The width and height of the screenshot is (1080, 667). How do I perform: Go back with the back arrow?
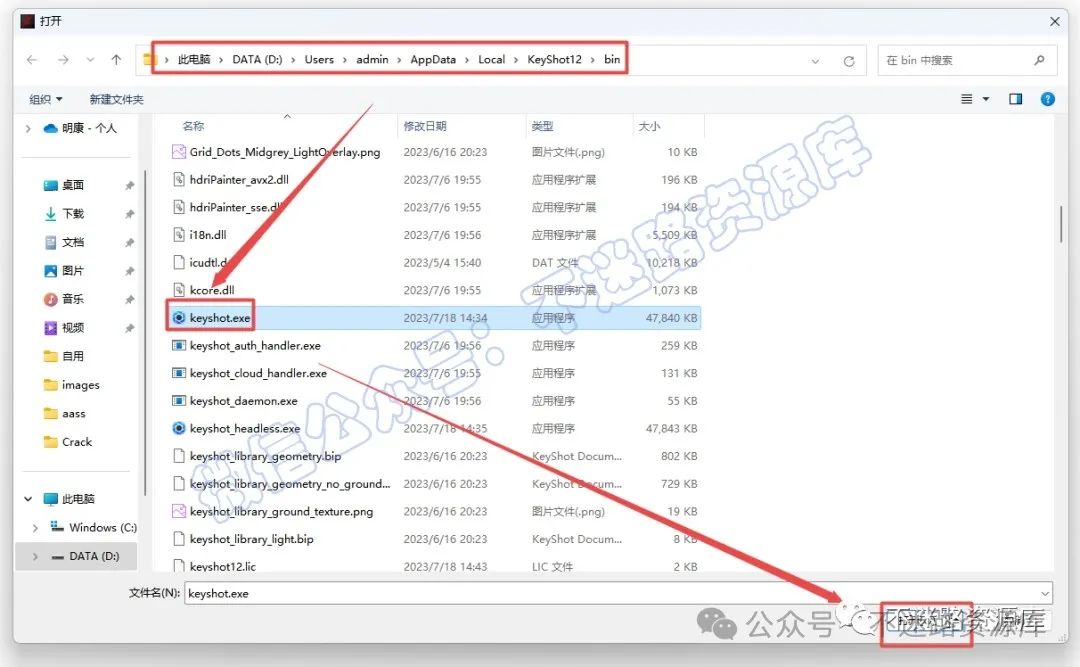[x=32, y=60]
